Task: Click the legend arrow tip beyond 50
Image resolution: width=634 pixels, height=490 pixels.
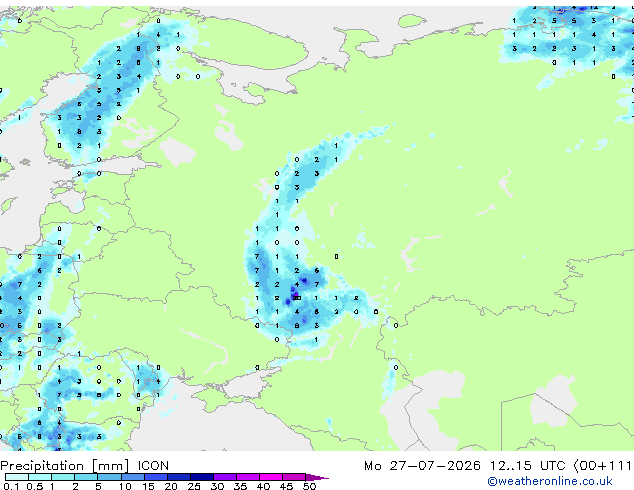Action: point(317,477)
